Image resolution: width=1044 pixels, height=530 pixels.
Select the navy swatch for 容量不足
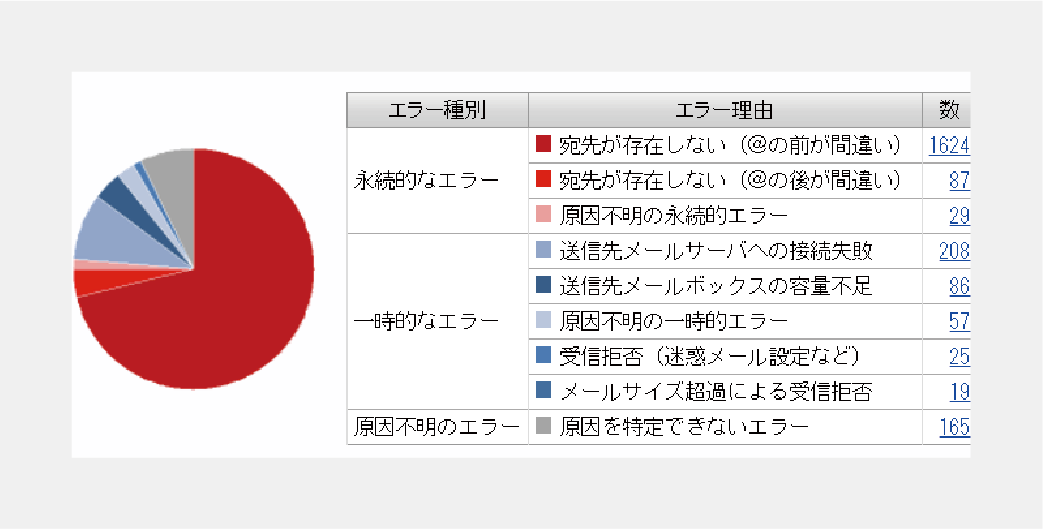pyautogui.click(x=544, y=285)
